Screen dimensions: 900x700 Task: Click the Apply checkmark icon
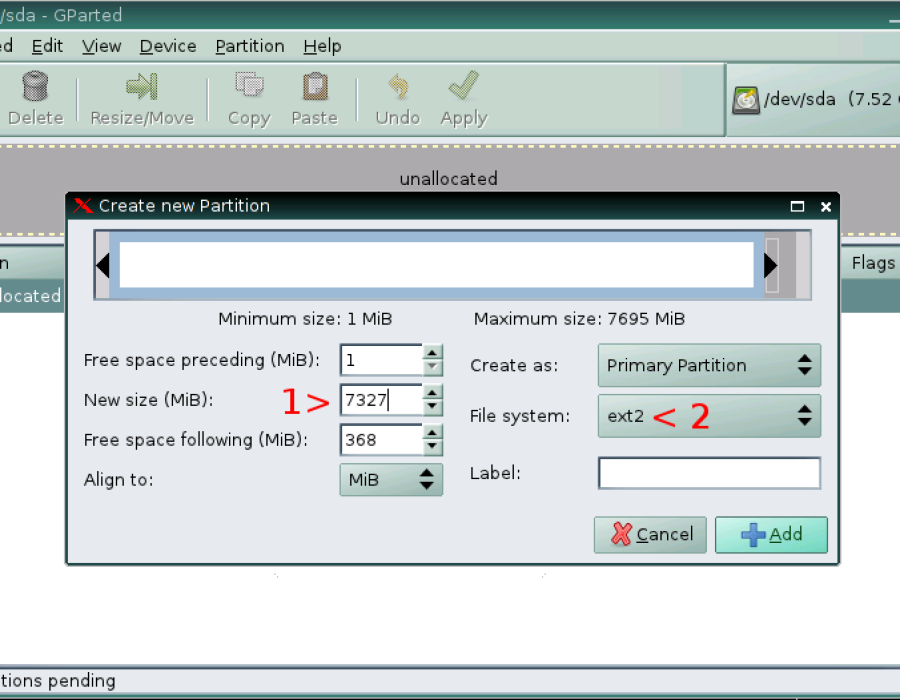tap(464, 85)
